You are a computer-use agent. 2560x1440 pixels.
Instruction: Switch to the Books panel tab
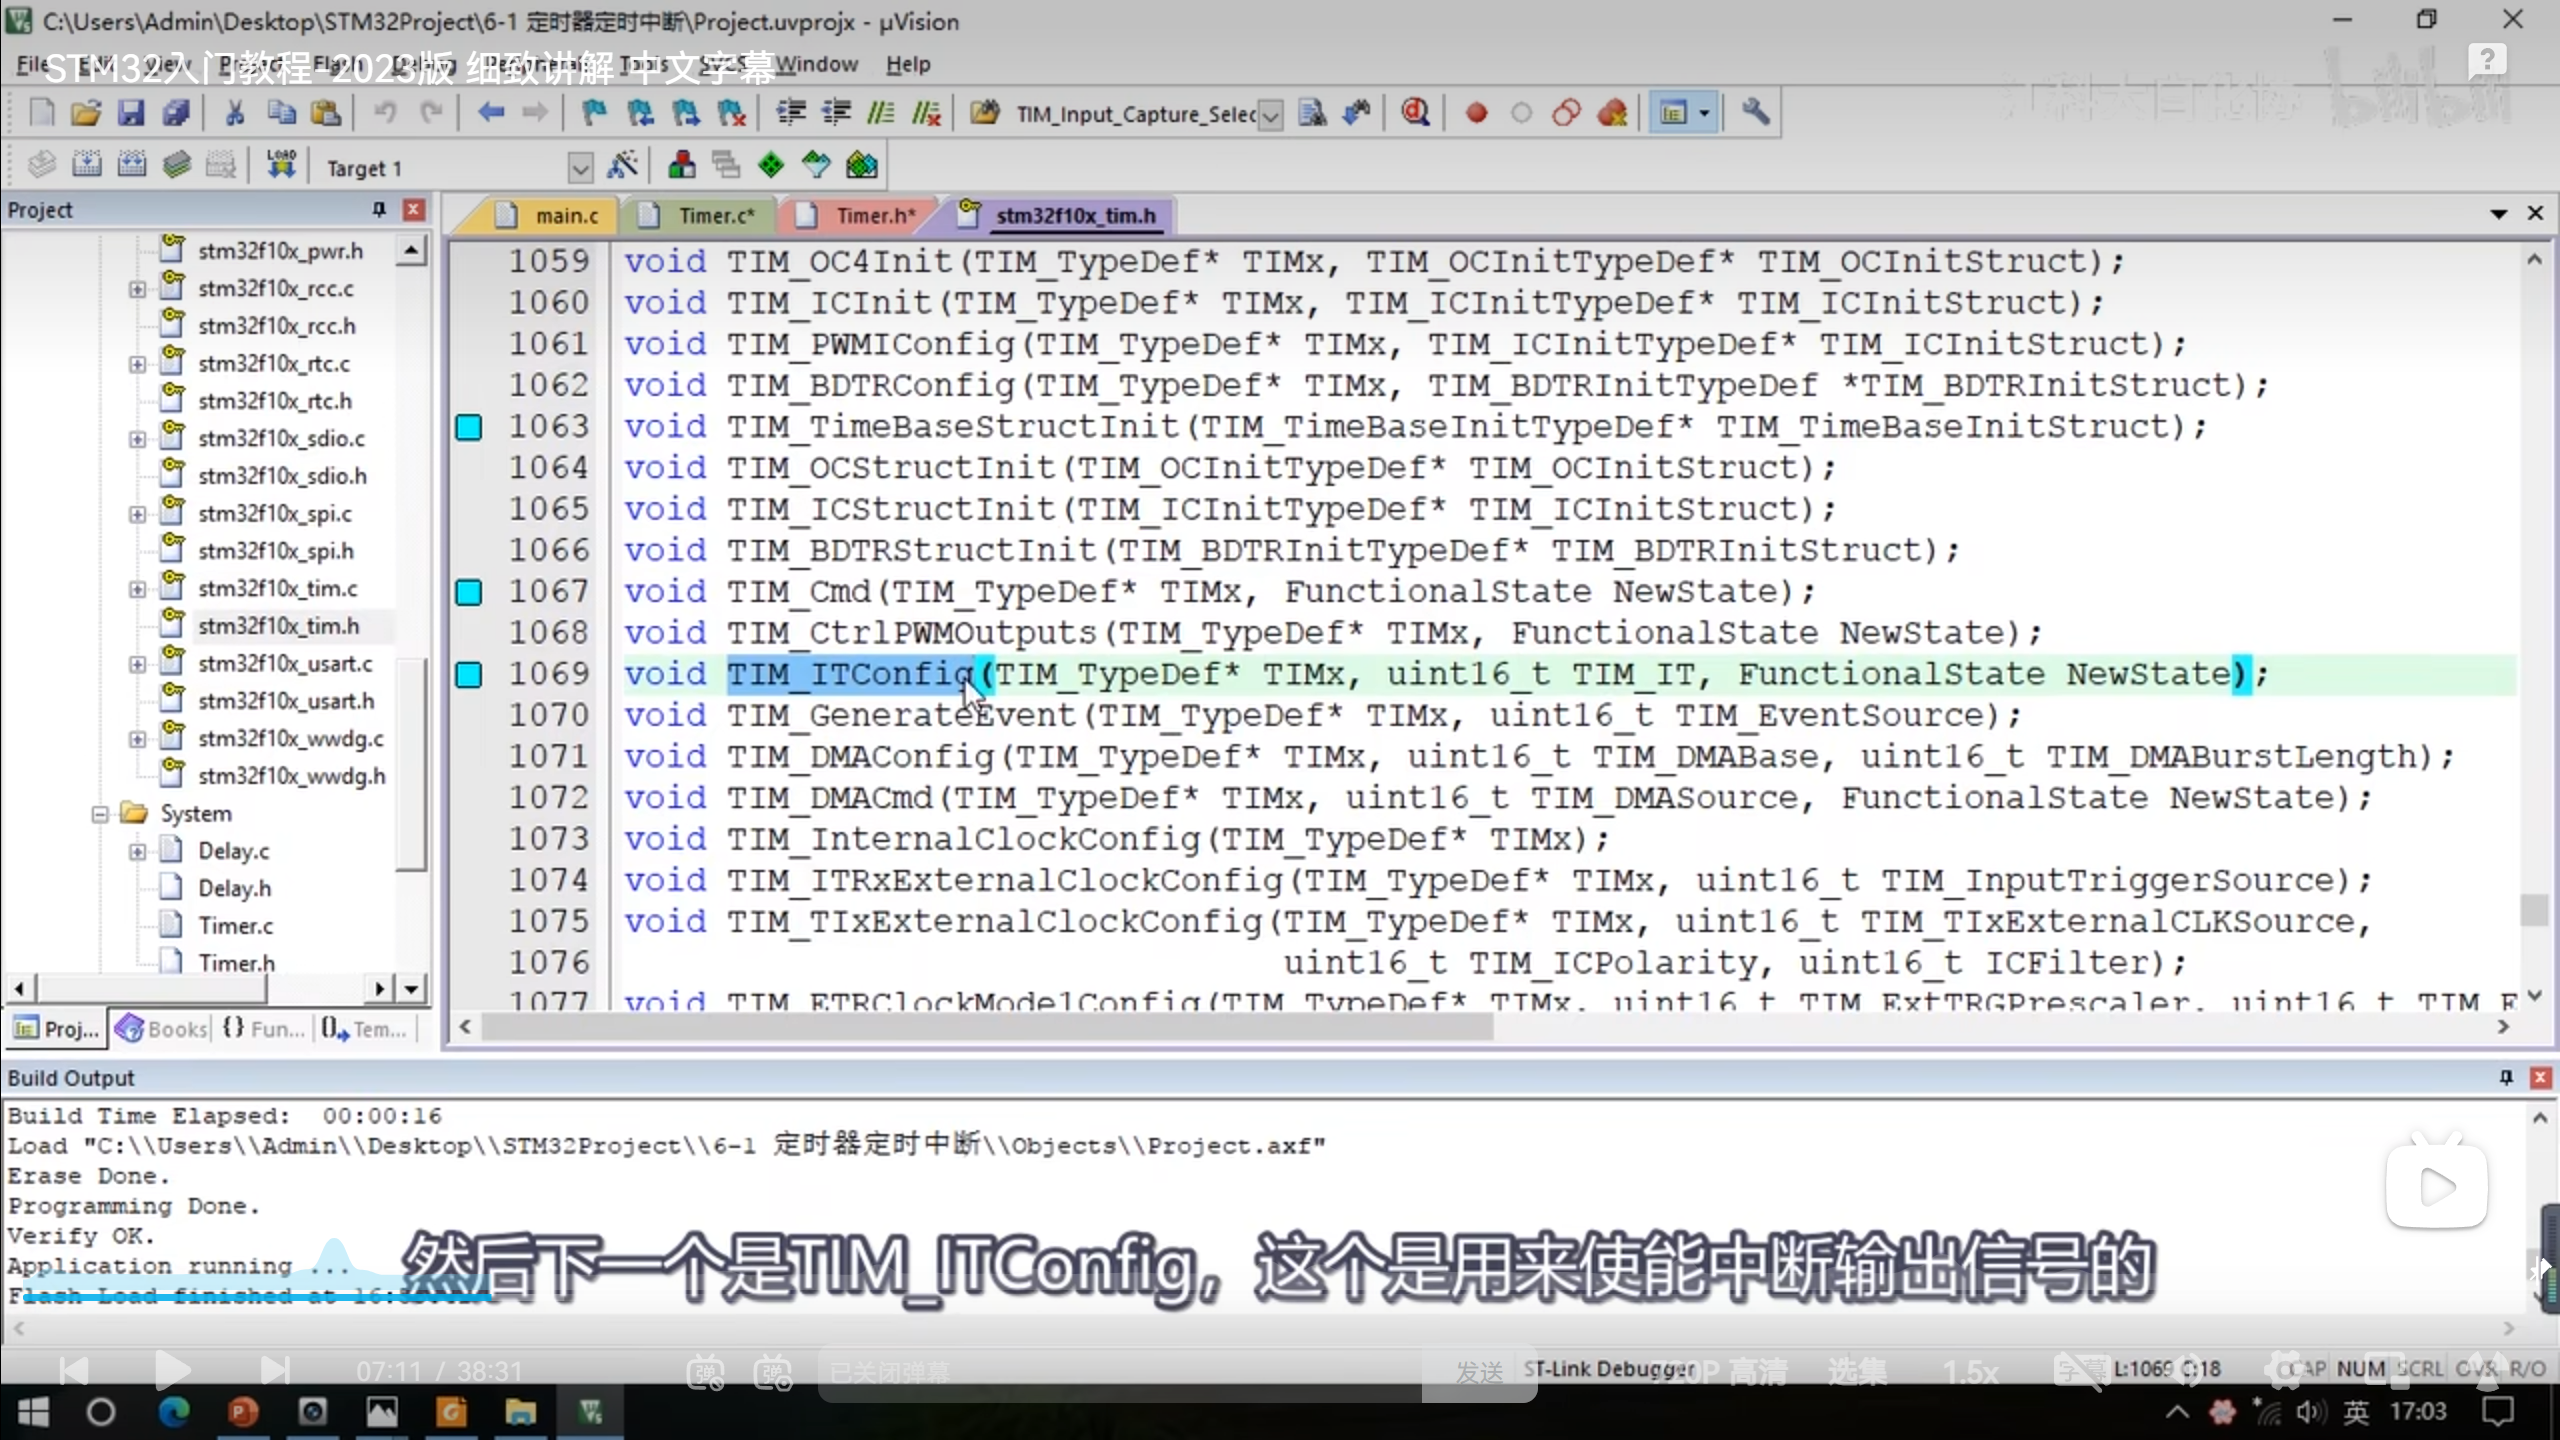162,1029
